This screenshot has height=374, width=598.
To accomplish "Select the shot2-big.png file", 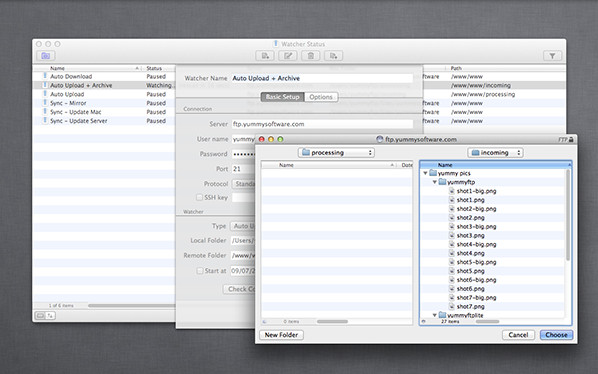I will coord(476,209).
